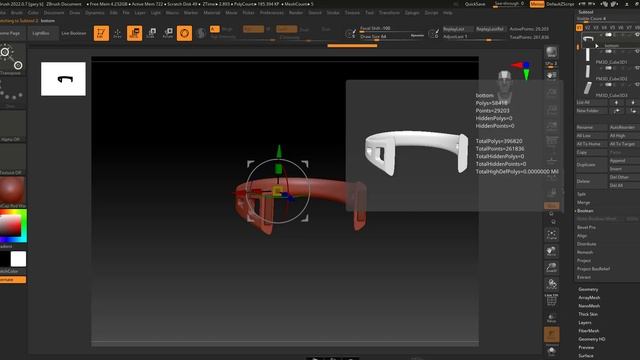
Task: Click the white alpha thumbnail preview
Action: (63, 79)
